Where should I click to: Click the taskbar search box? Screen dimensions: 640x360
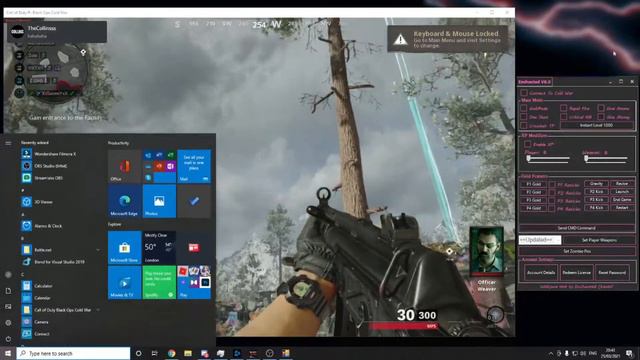pyautogui.click(x=73, y=353)
